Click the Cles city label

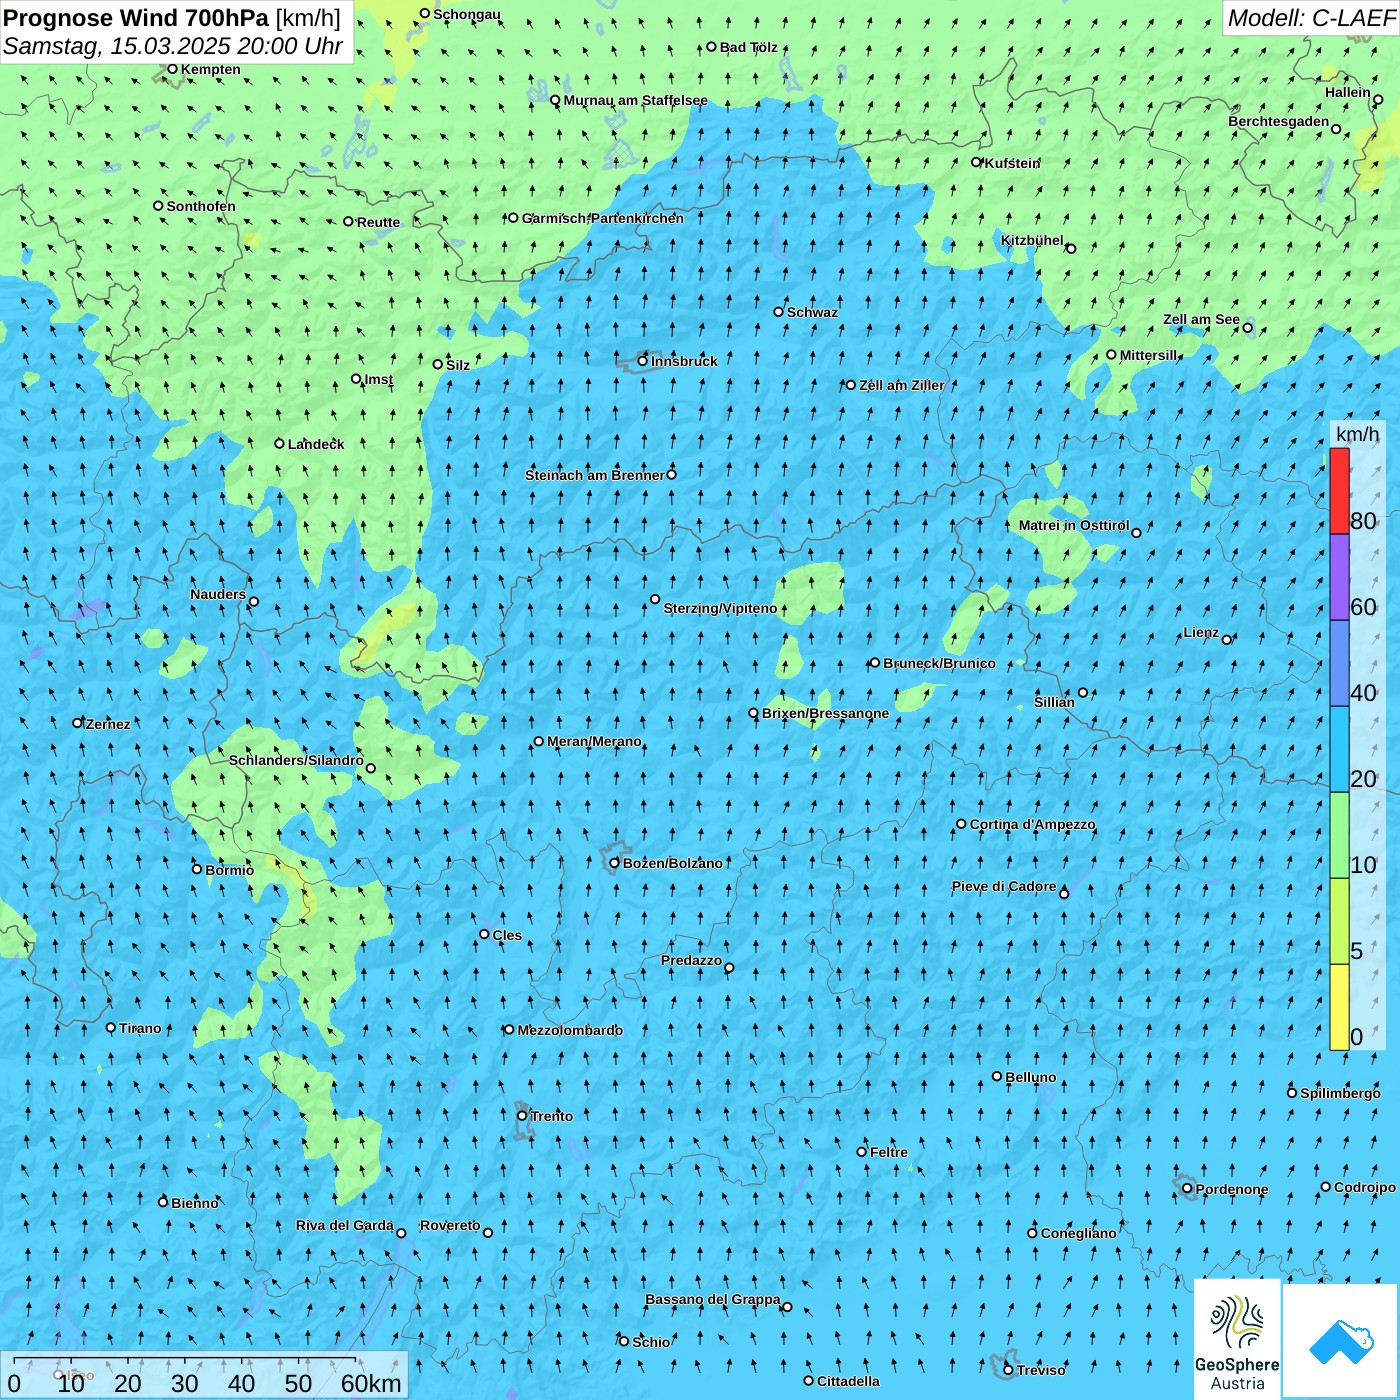pyautogui.click(x=507, y=935)
